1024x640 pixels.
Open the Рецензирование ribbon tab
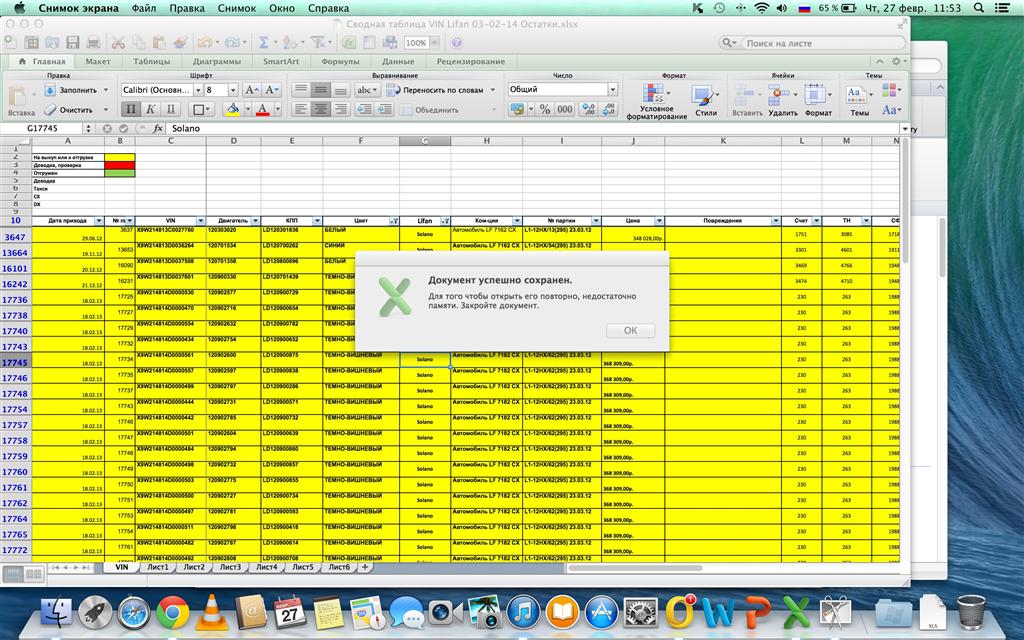click(471, 61)
